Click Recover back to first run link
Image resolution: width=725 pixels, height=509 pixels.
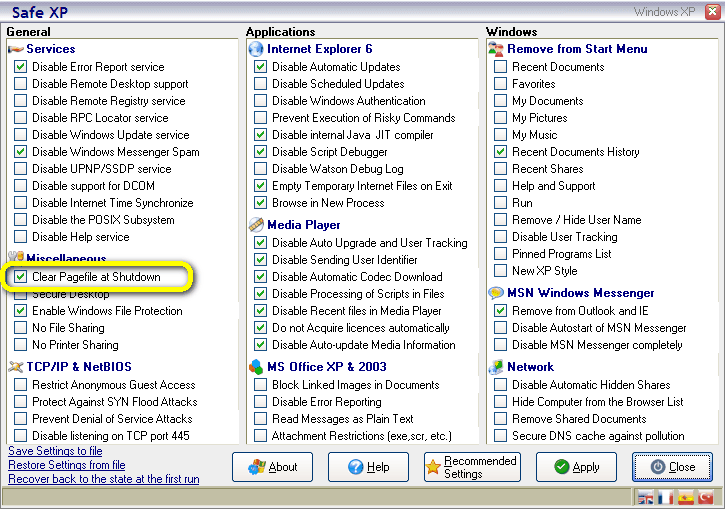tap(104, 479)
